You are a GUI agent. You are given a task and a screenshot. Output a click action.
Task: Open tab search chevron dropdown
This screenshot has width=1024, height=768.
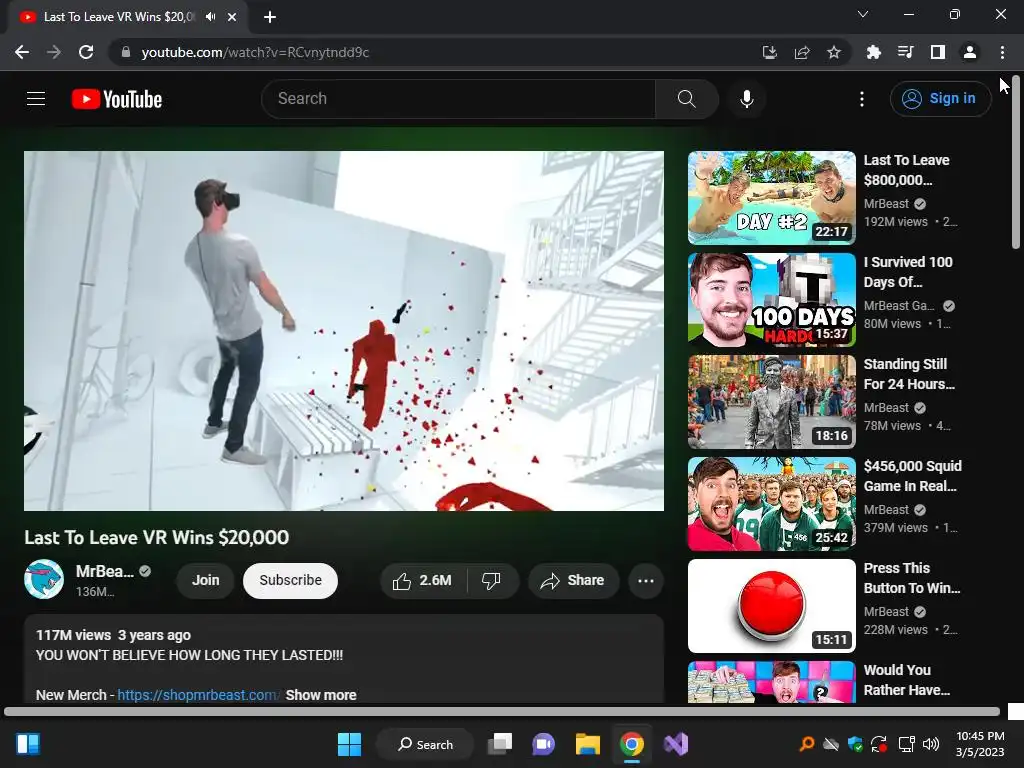point(863,14)
